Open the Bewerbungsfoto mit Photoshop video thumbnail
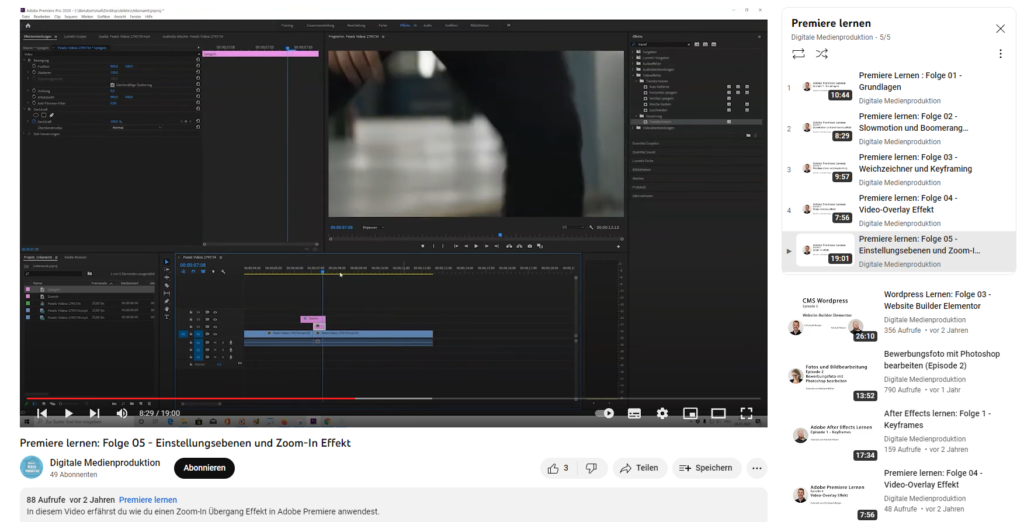The image size is (1024, 522). coord(829,380)
